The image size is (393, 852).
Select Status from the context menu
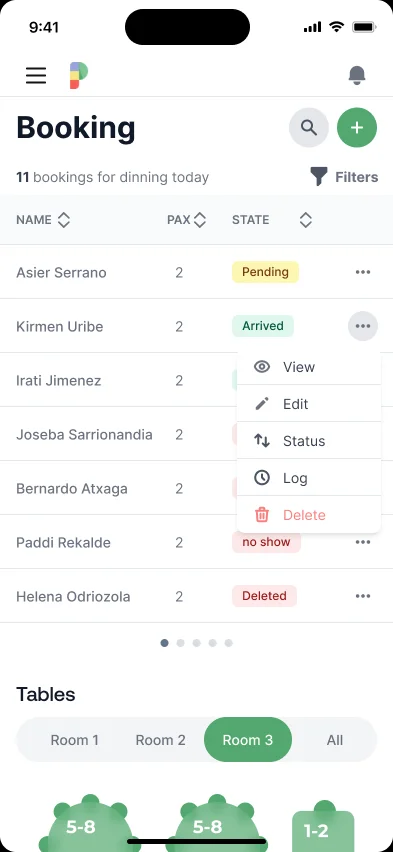pos(309,441)
